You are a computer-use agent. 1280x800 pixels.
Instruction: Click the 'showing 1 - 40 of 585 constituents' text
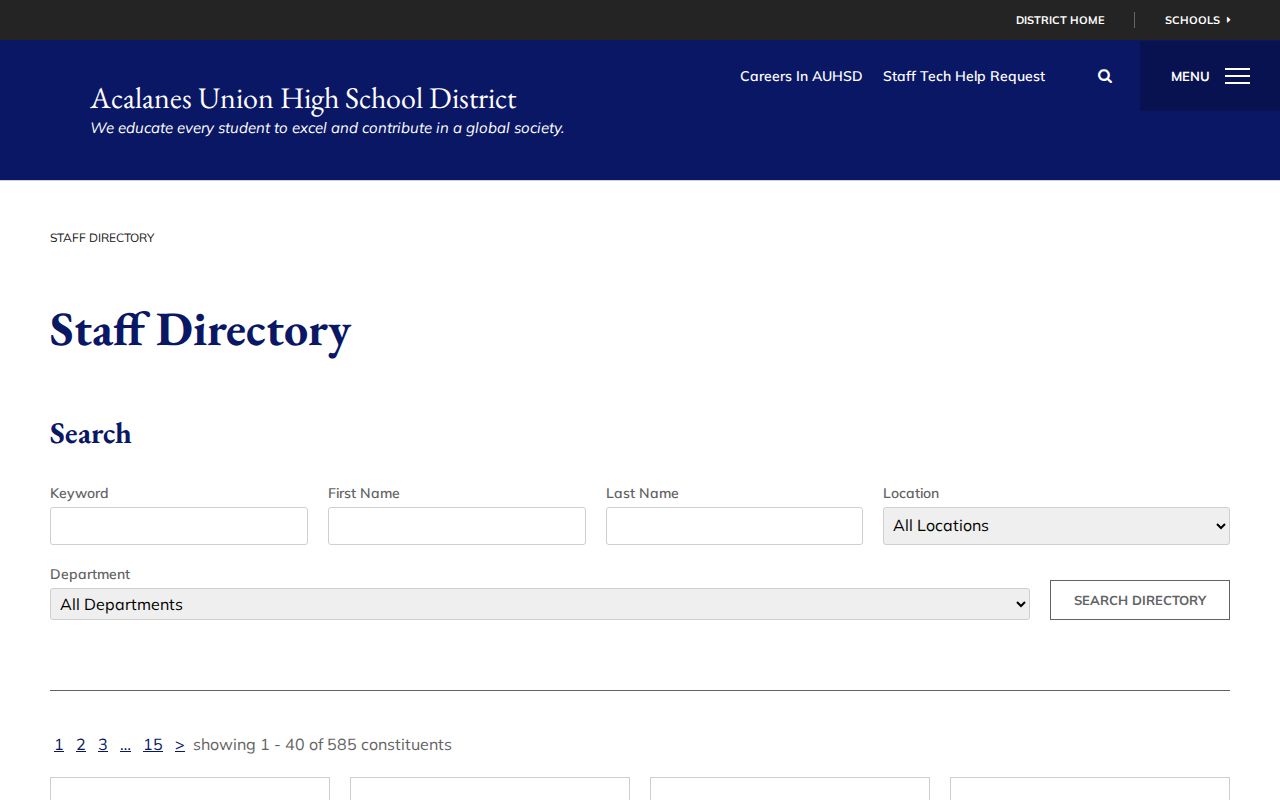[322, 745]
